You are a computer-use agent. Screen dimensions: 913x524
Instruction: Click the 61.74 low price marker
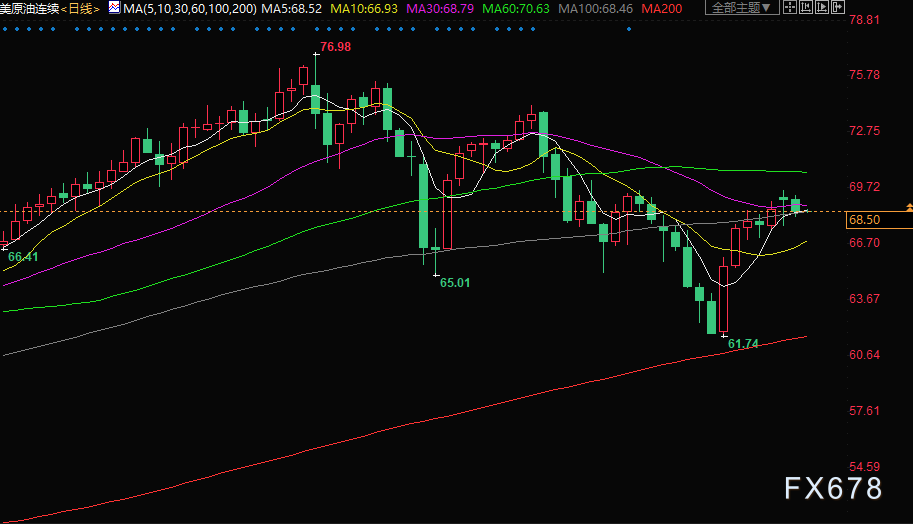pyautogui.click(x=744, y=344)
